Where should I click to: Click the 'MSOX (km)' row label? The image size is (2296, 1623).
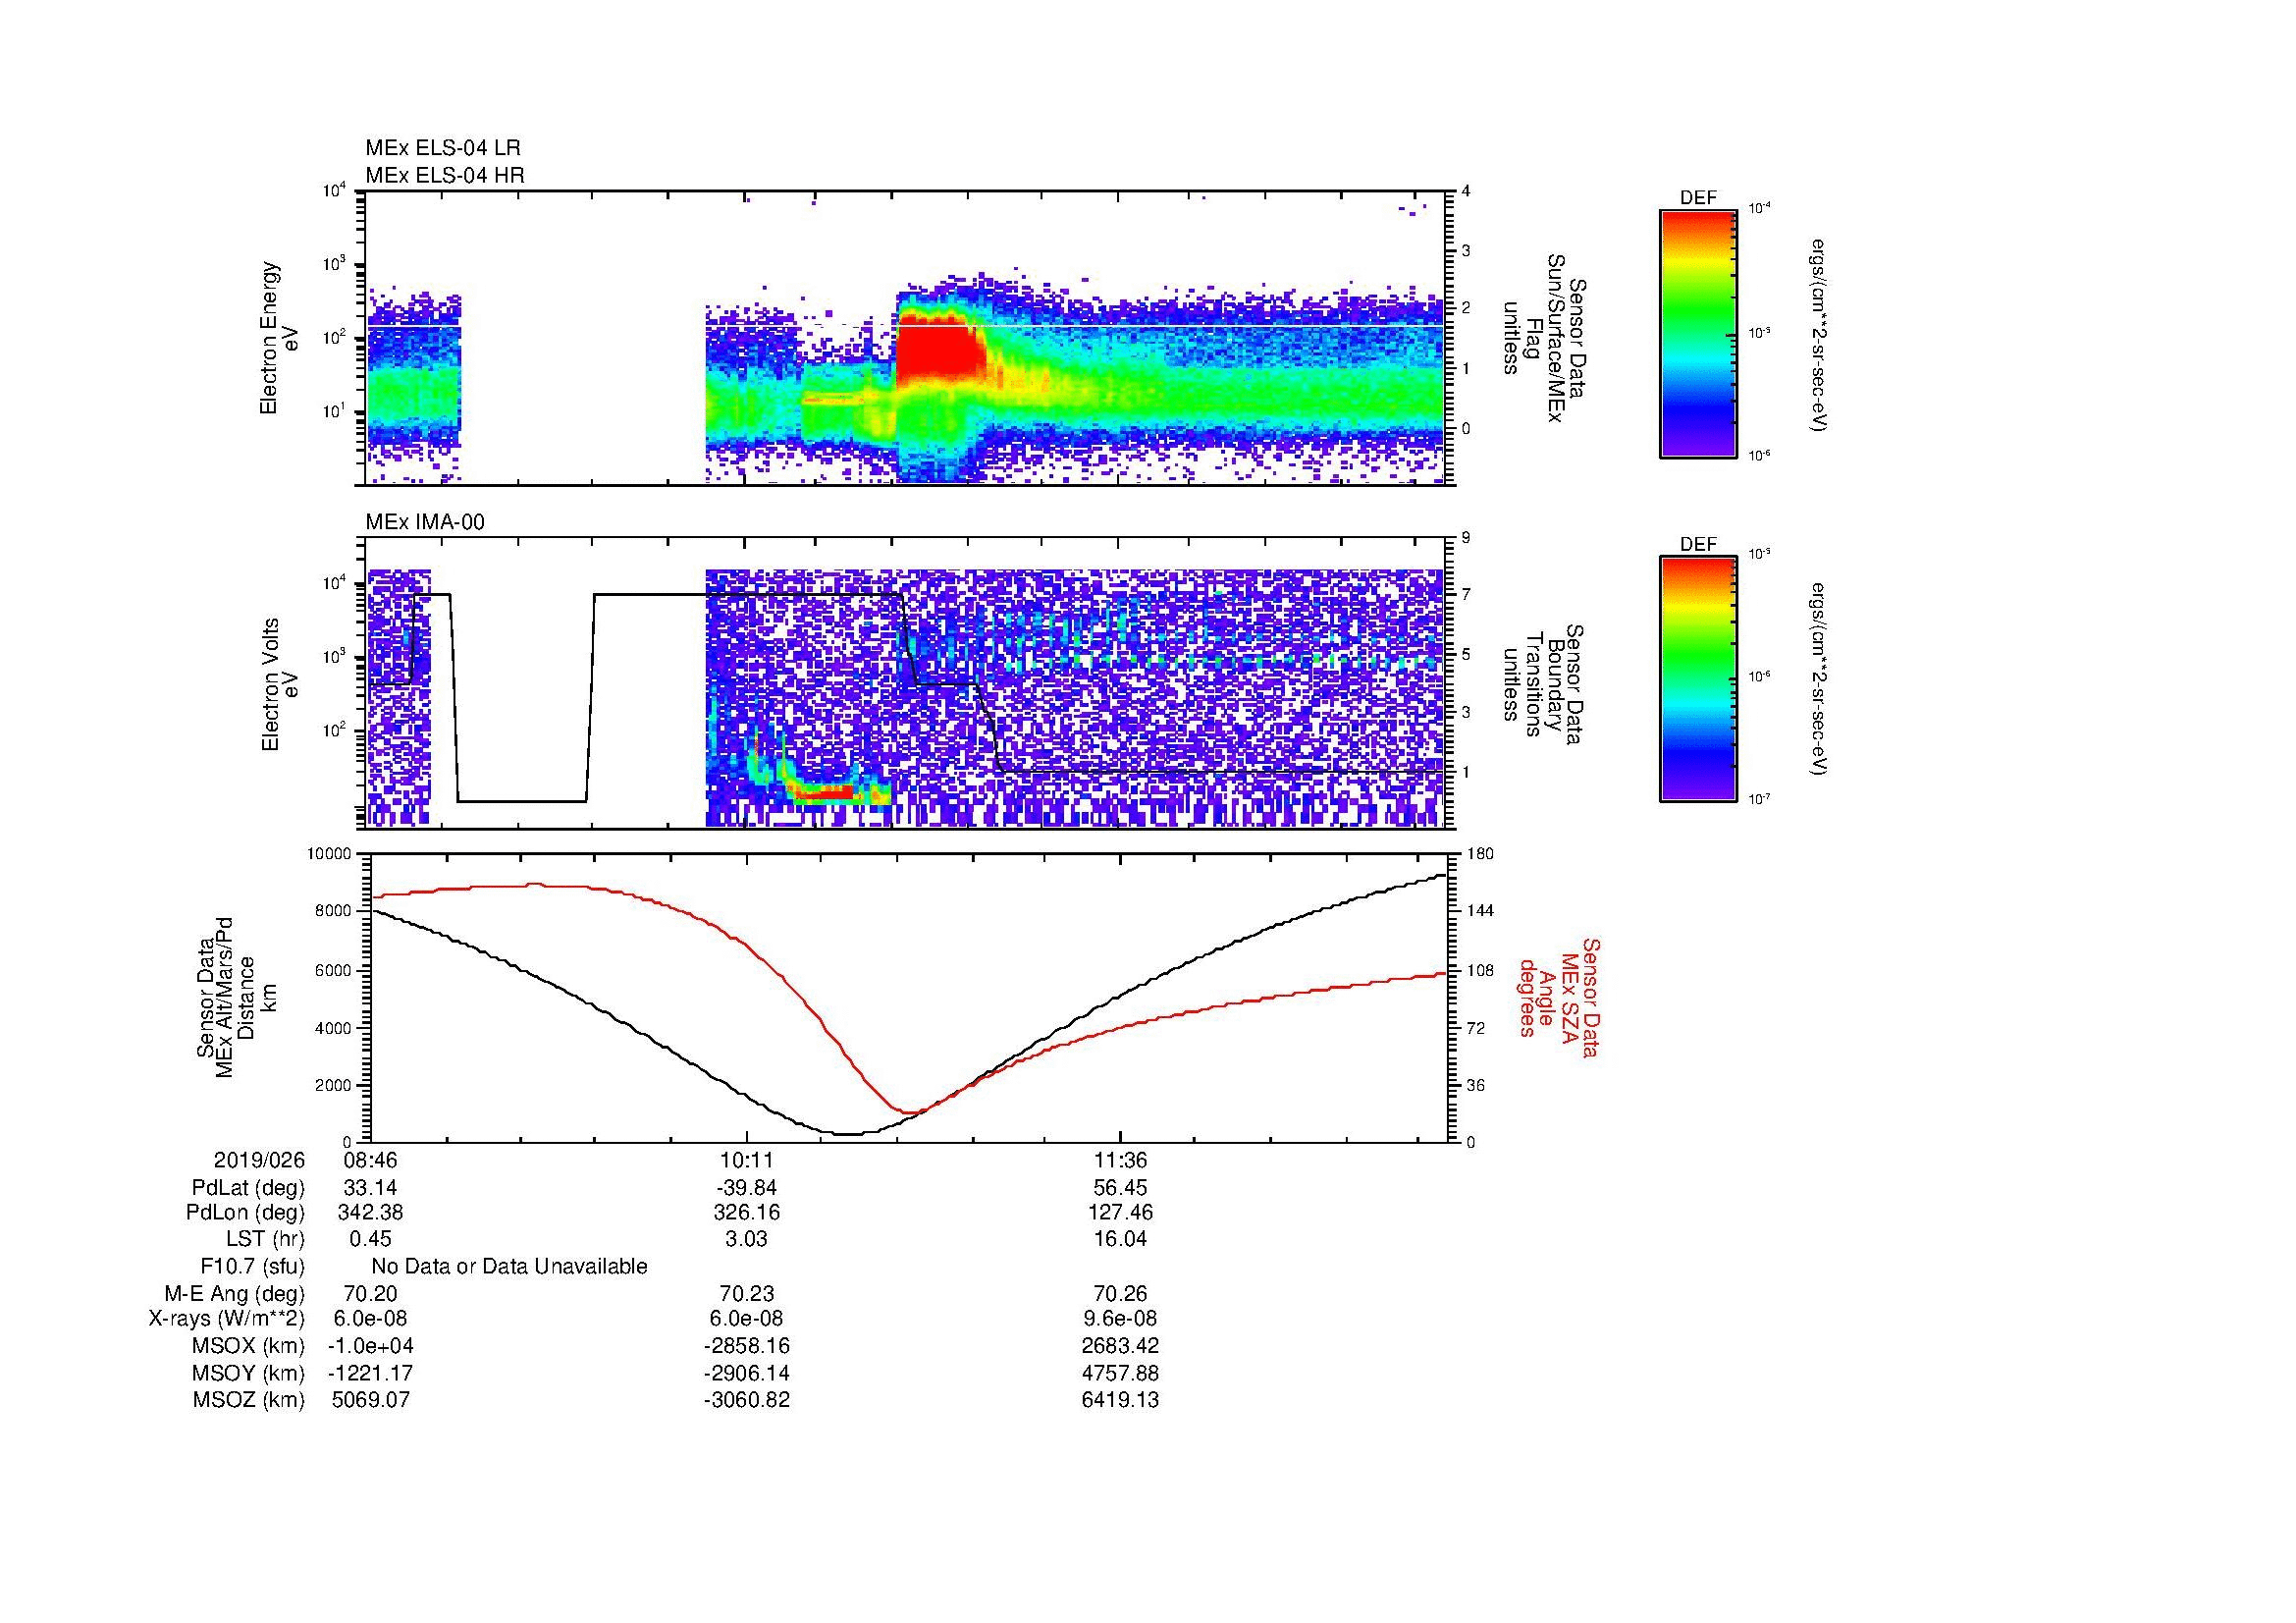pyautogui.click(x=249, y=1346)
